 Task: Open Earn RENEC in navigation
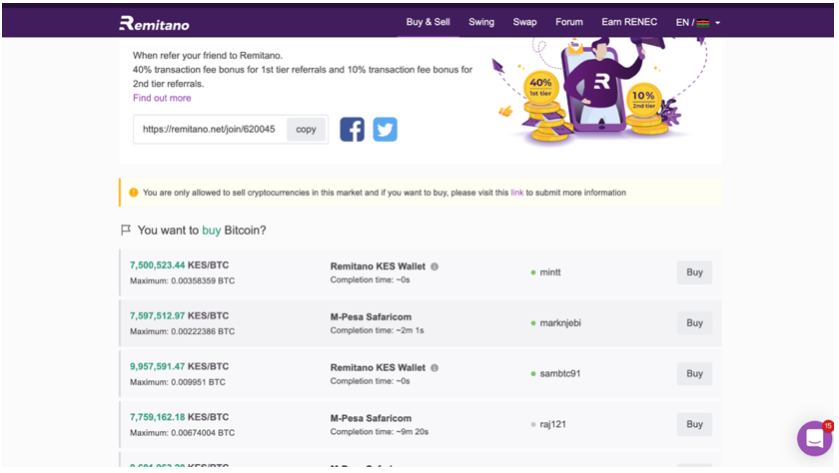(x=629, y=22)
